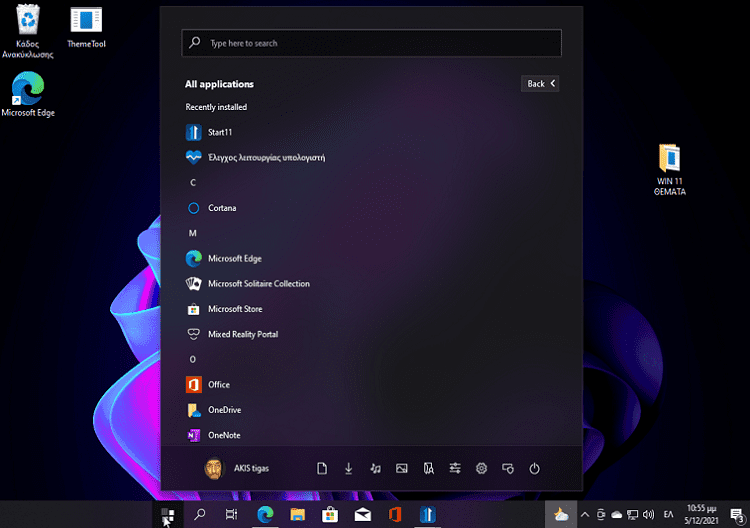Open network icon in system tray
Image resolution: width=750 pixels, height=528 pixels.
tap(632, 515)
